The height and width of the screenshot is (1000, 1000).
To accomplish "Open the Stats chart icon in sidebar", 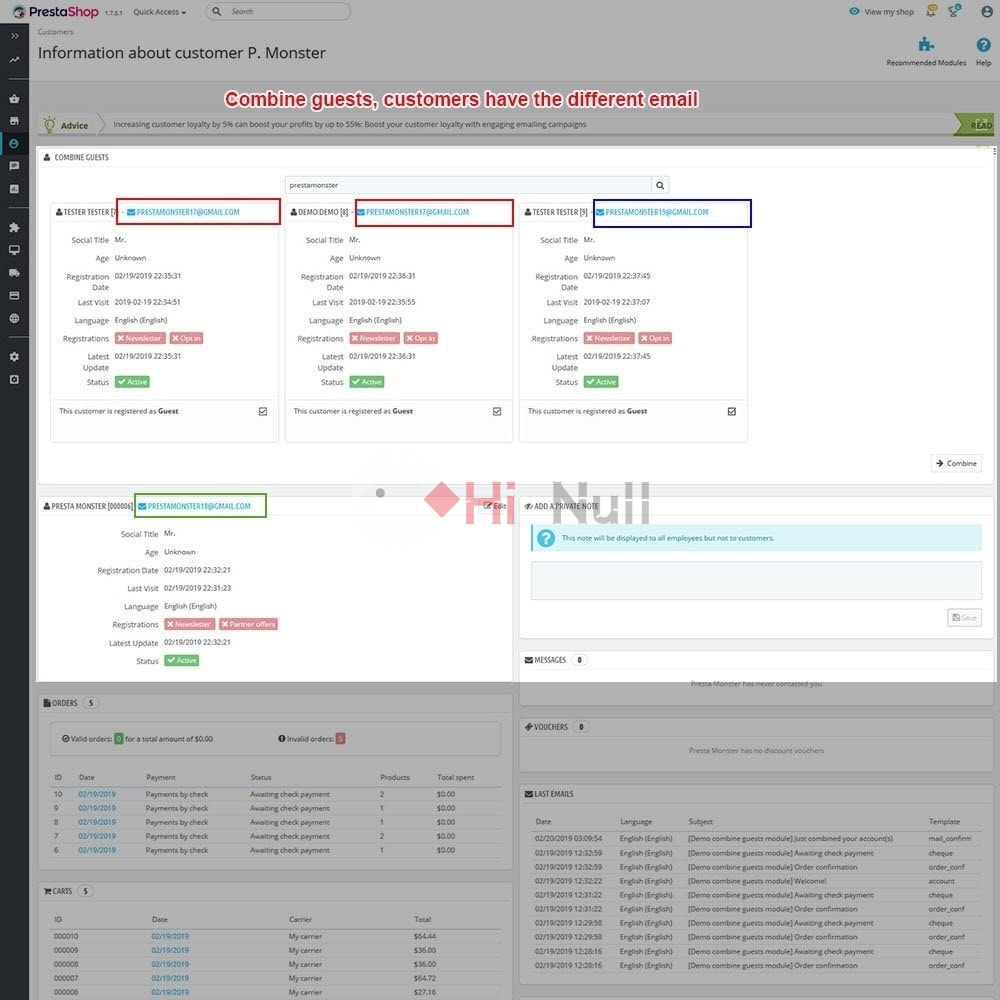I will 14,189.
